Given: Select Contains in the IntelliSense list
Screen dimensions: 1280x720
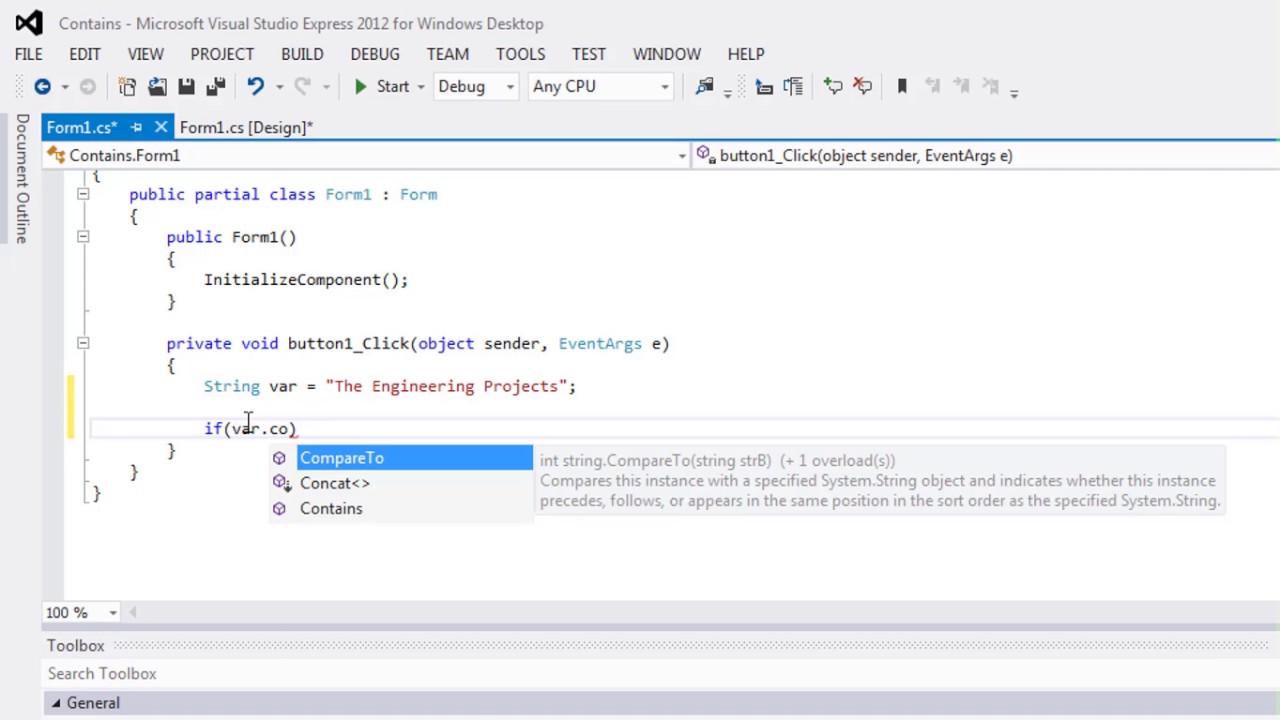Looking at the screenshot, I should [401, 508].
